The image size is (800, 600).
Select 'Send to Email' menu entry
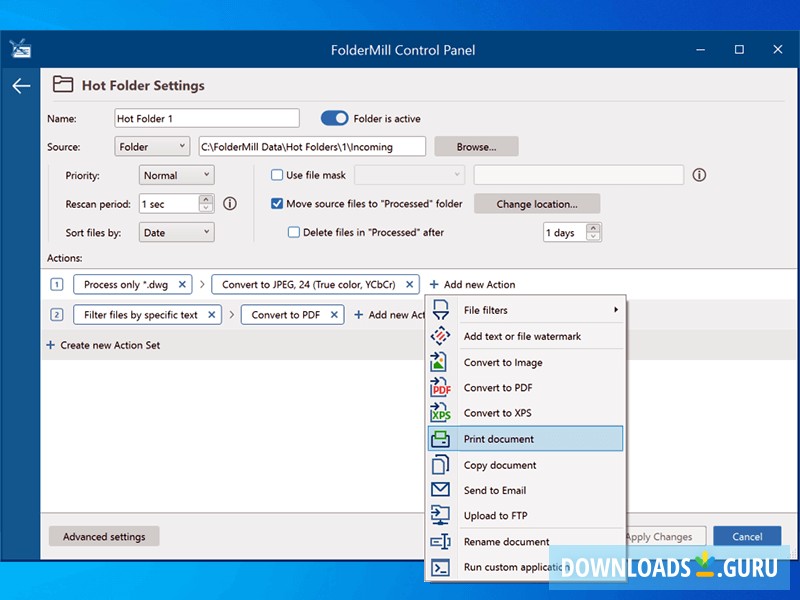(x=526, y=490)
